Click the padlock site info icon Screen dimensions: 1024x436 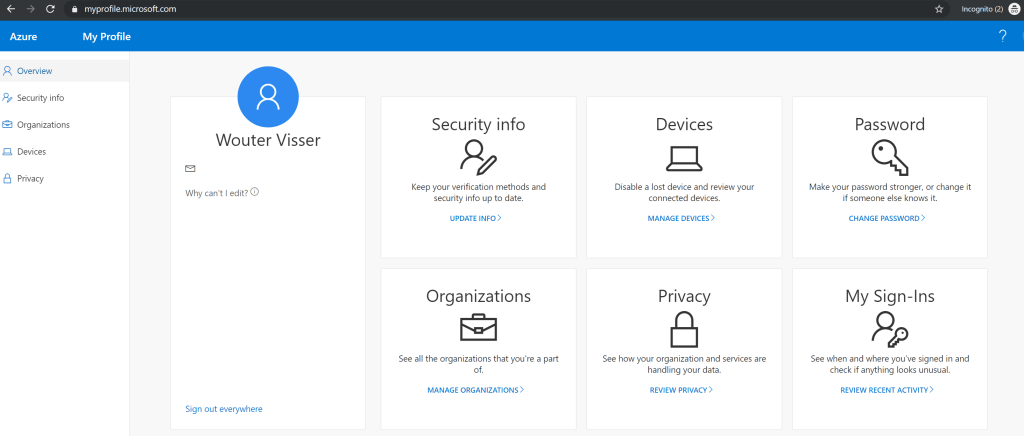tap(74, 9)
